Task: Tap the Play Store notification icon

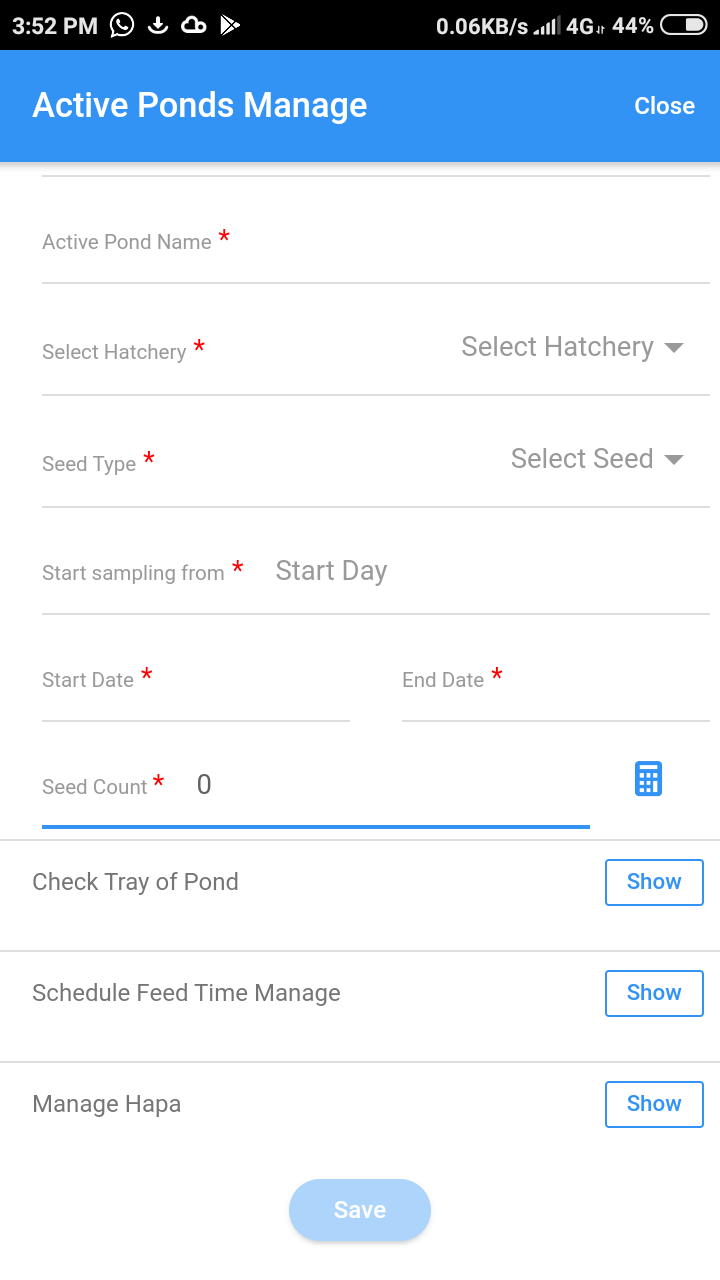Action: click(x=230, y=25)
